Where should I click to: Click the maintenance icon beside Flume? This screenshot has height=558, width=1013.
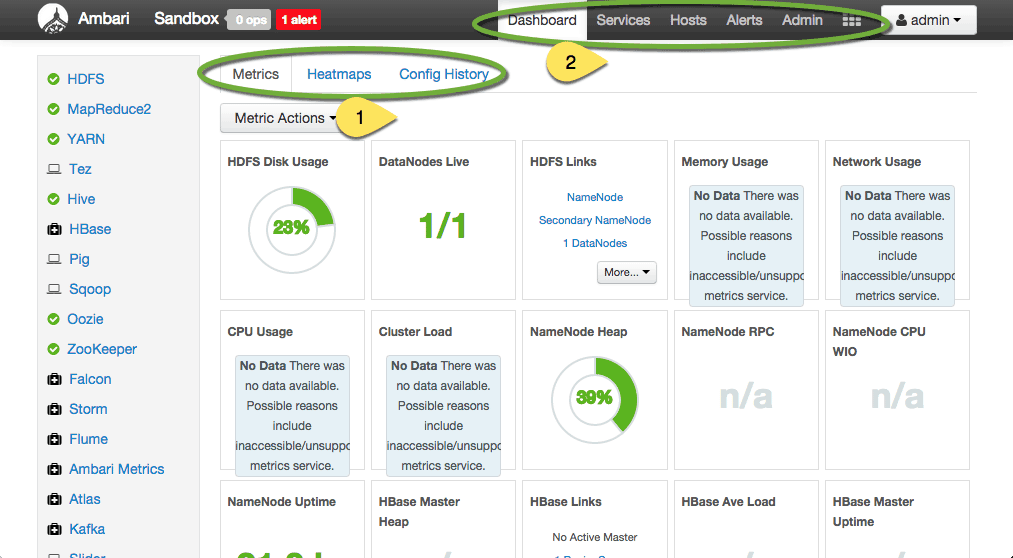(54, 439)
